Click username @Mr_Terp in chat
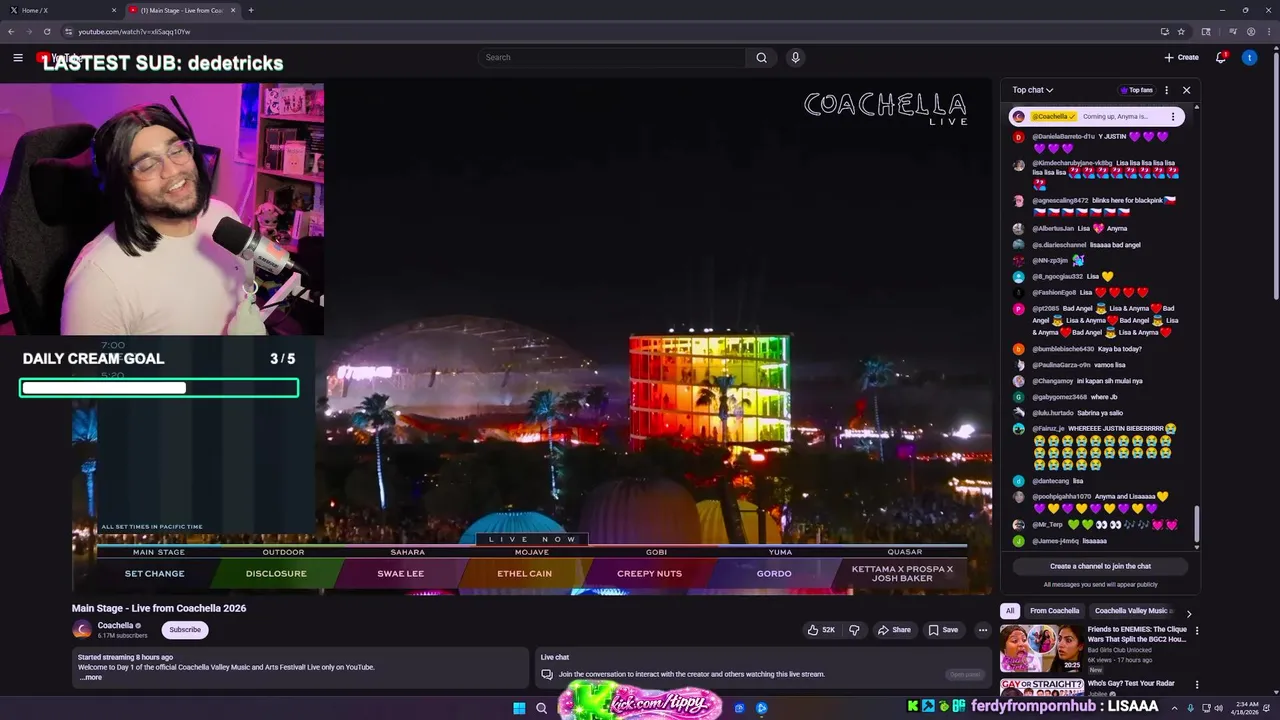Viewport: 1280px width, 720px height. [x=1048, y=525]
